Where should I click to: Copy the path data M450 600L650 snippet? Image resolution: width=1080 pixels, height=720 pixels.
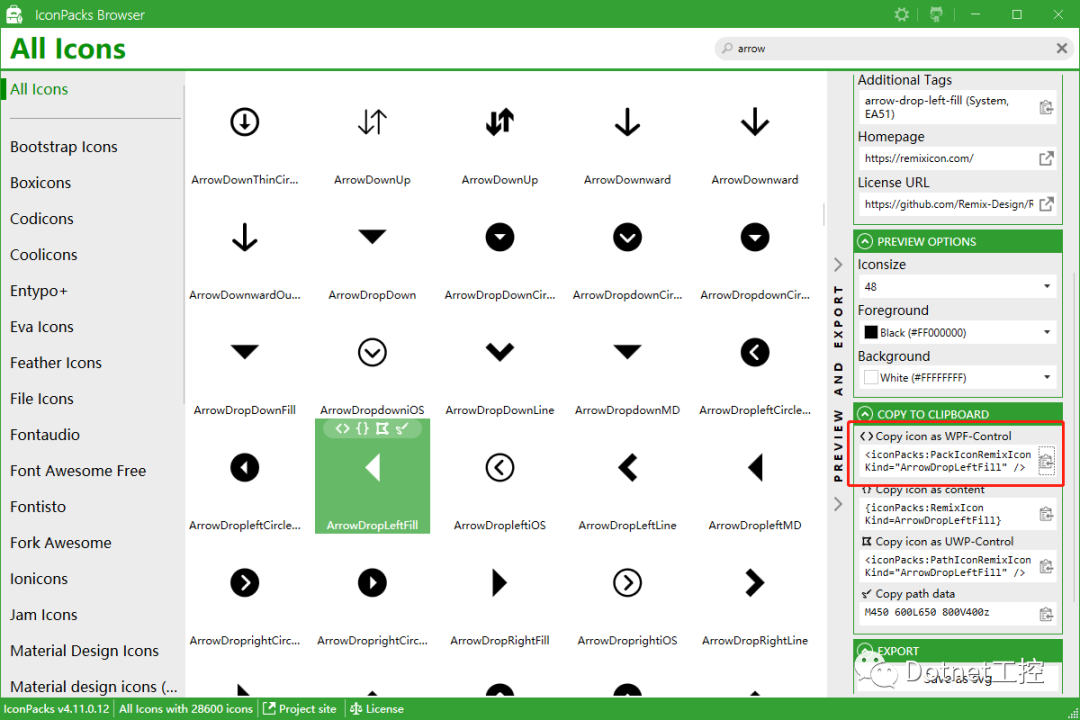(1046, 613)
